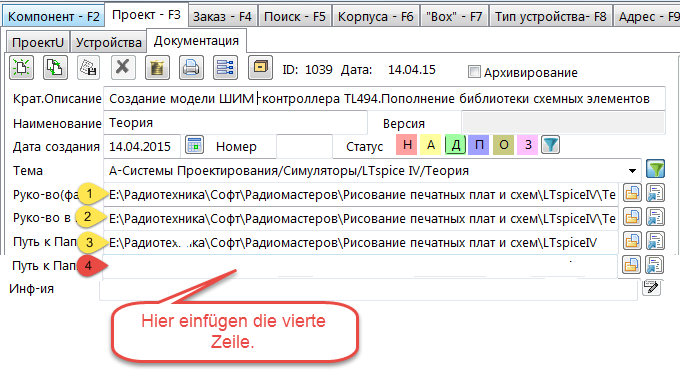Delete the record with the X icon
This screenshot has height=371, width=680.
tap(123, 68)
